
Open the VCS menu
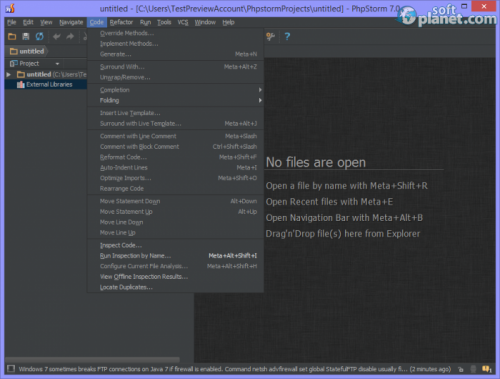[183, 22]
